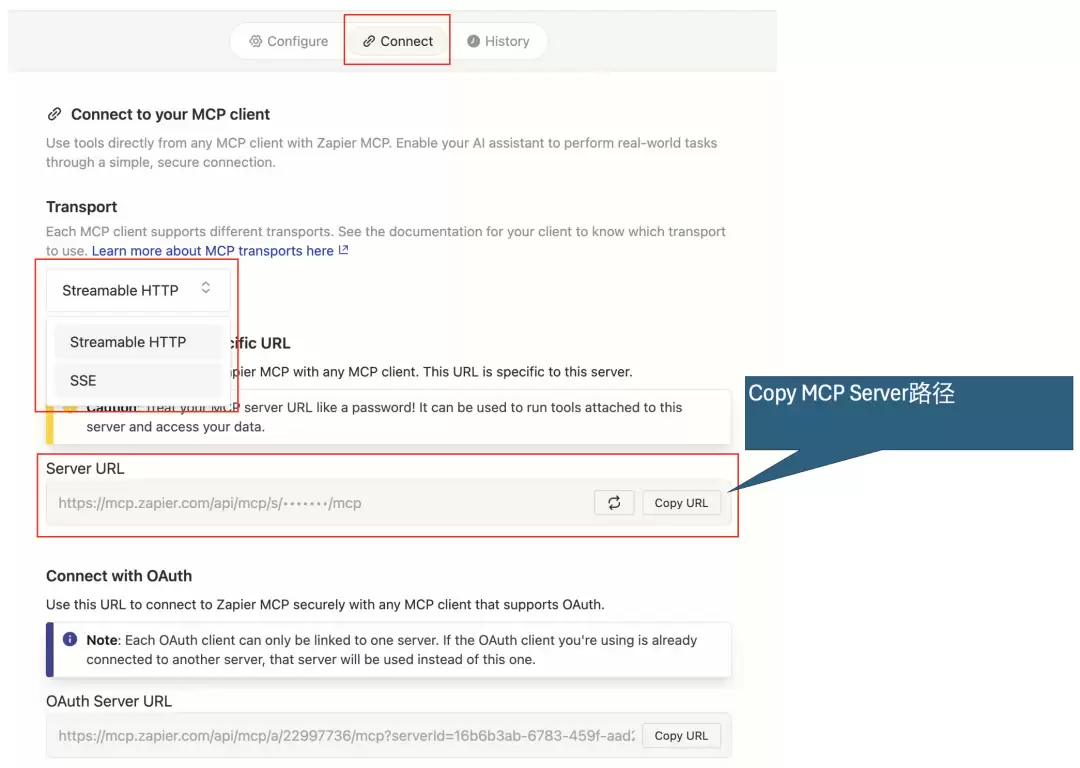The height and width of the screenshot is (768, 1080).
Task: Open the Streamable HTTP transport dropdown
Action: tap(138, 290)
